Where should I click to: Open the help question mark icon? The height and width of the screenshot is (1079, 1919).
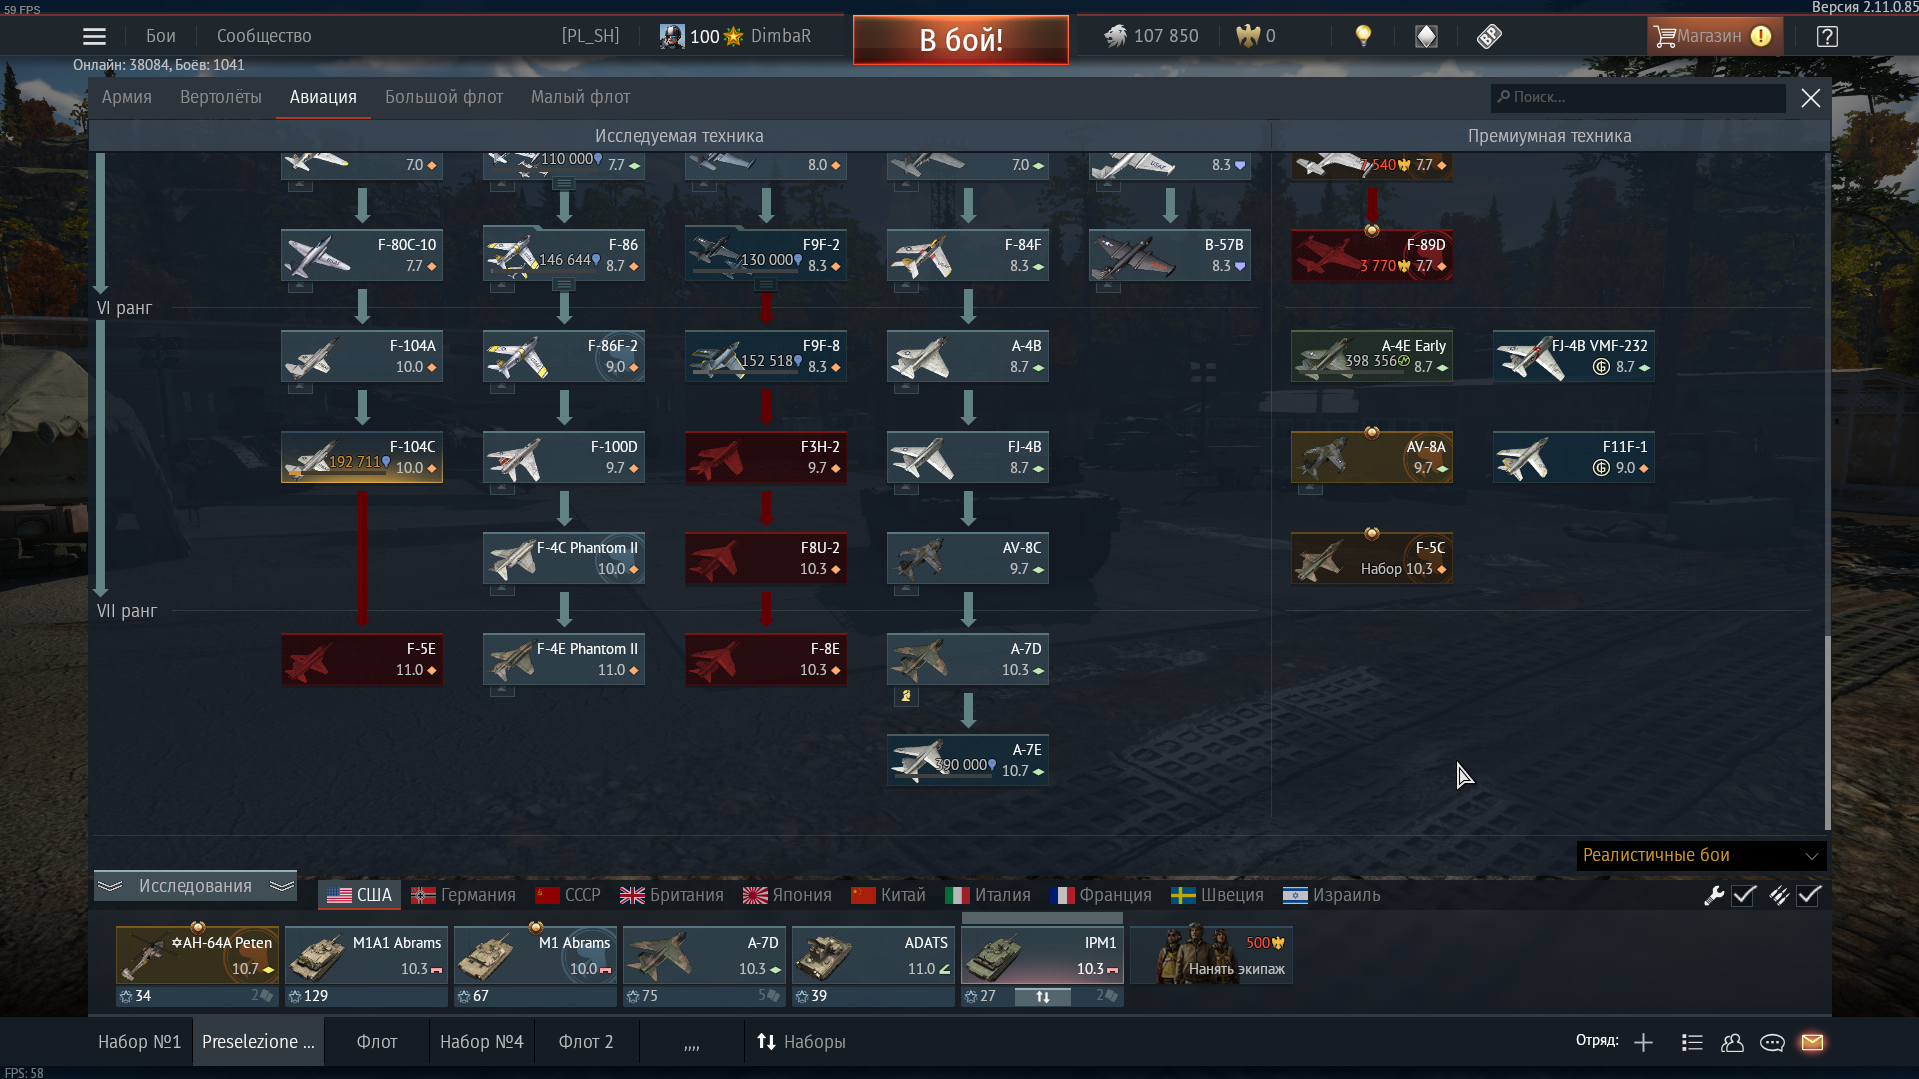tap(1827, 36)
